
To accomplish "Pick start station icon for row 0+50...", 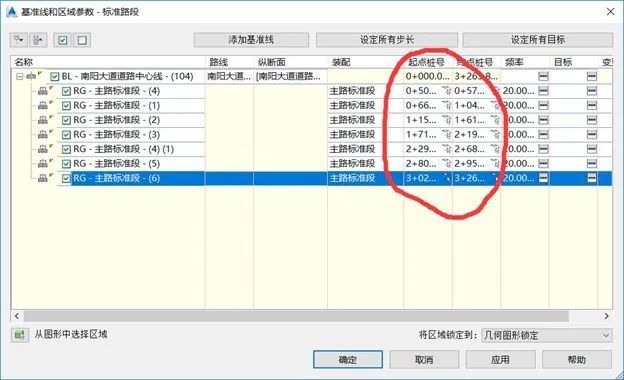I will 447,91.
